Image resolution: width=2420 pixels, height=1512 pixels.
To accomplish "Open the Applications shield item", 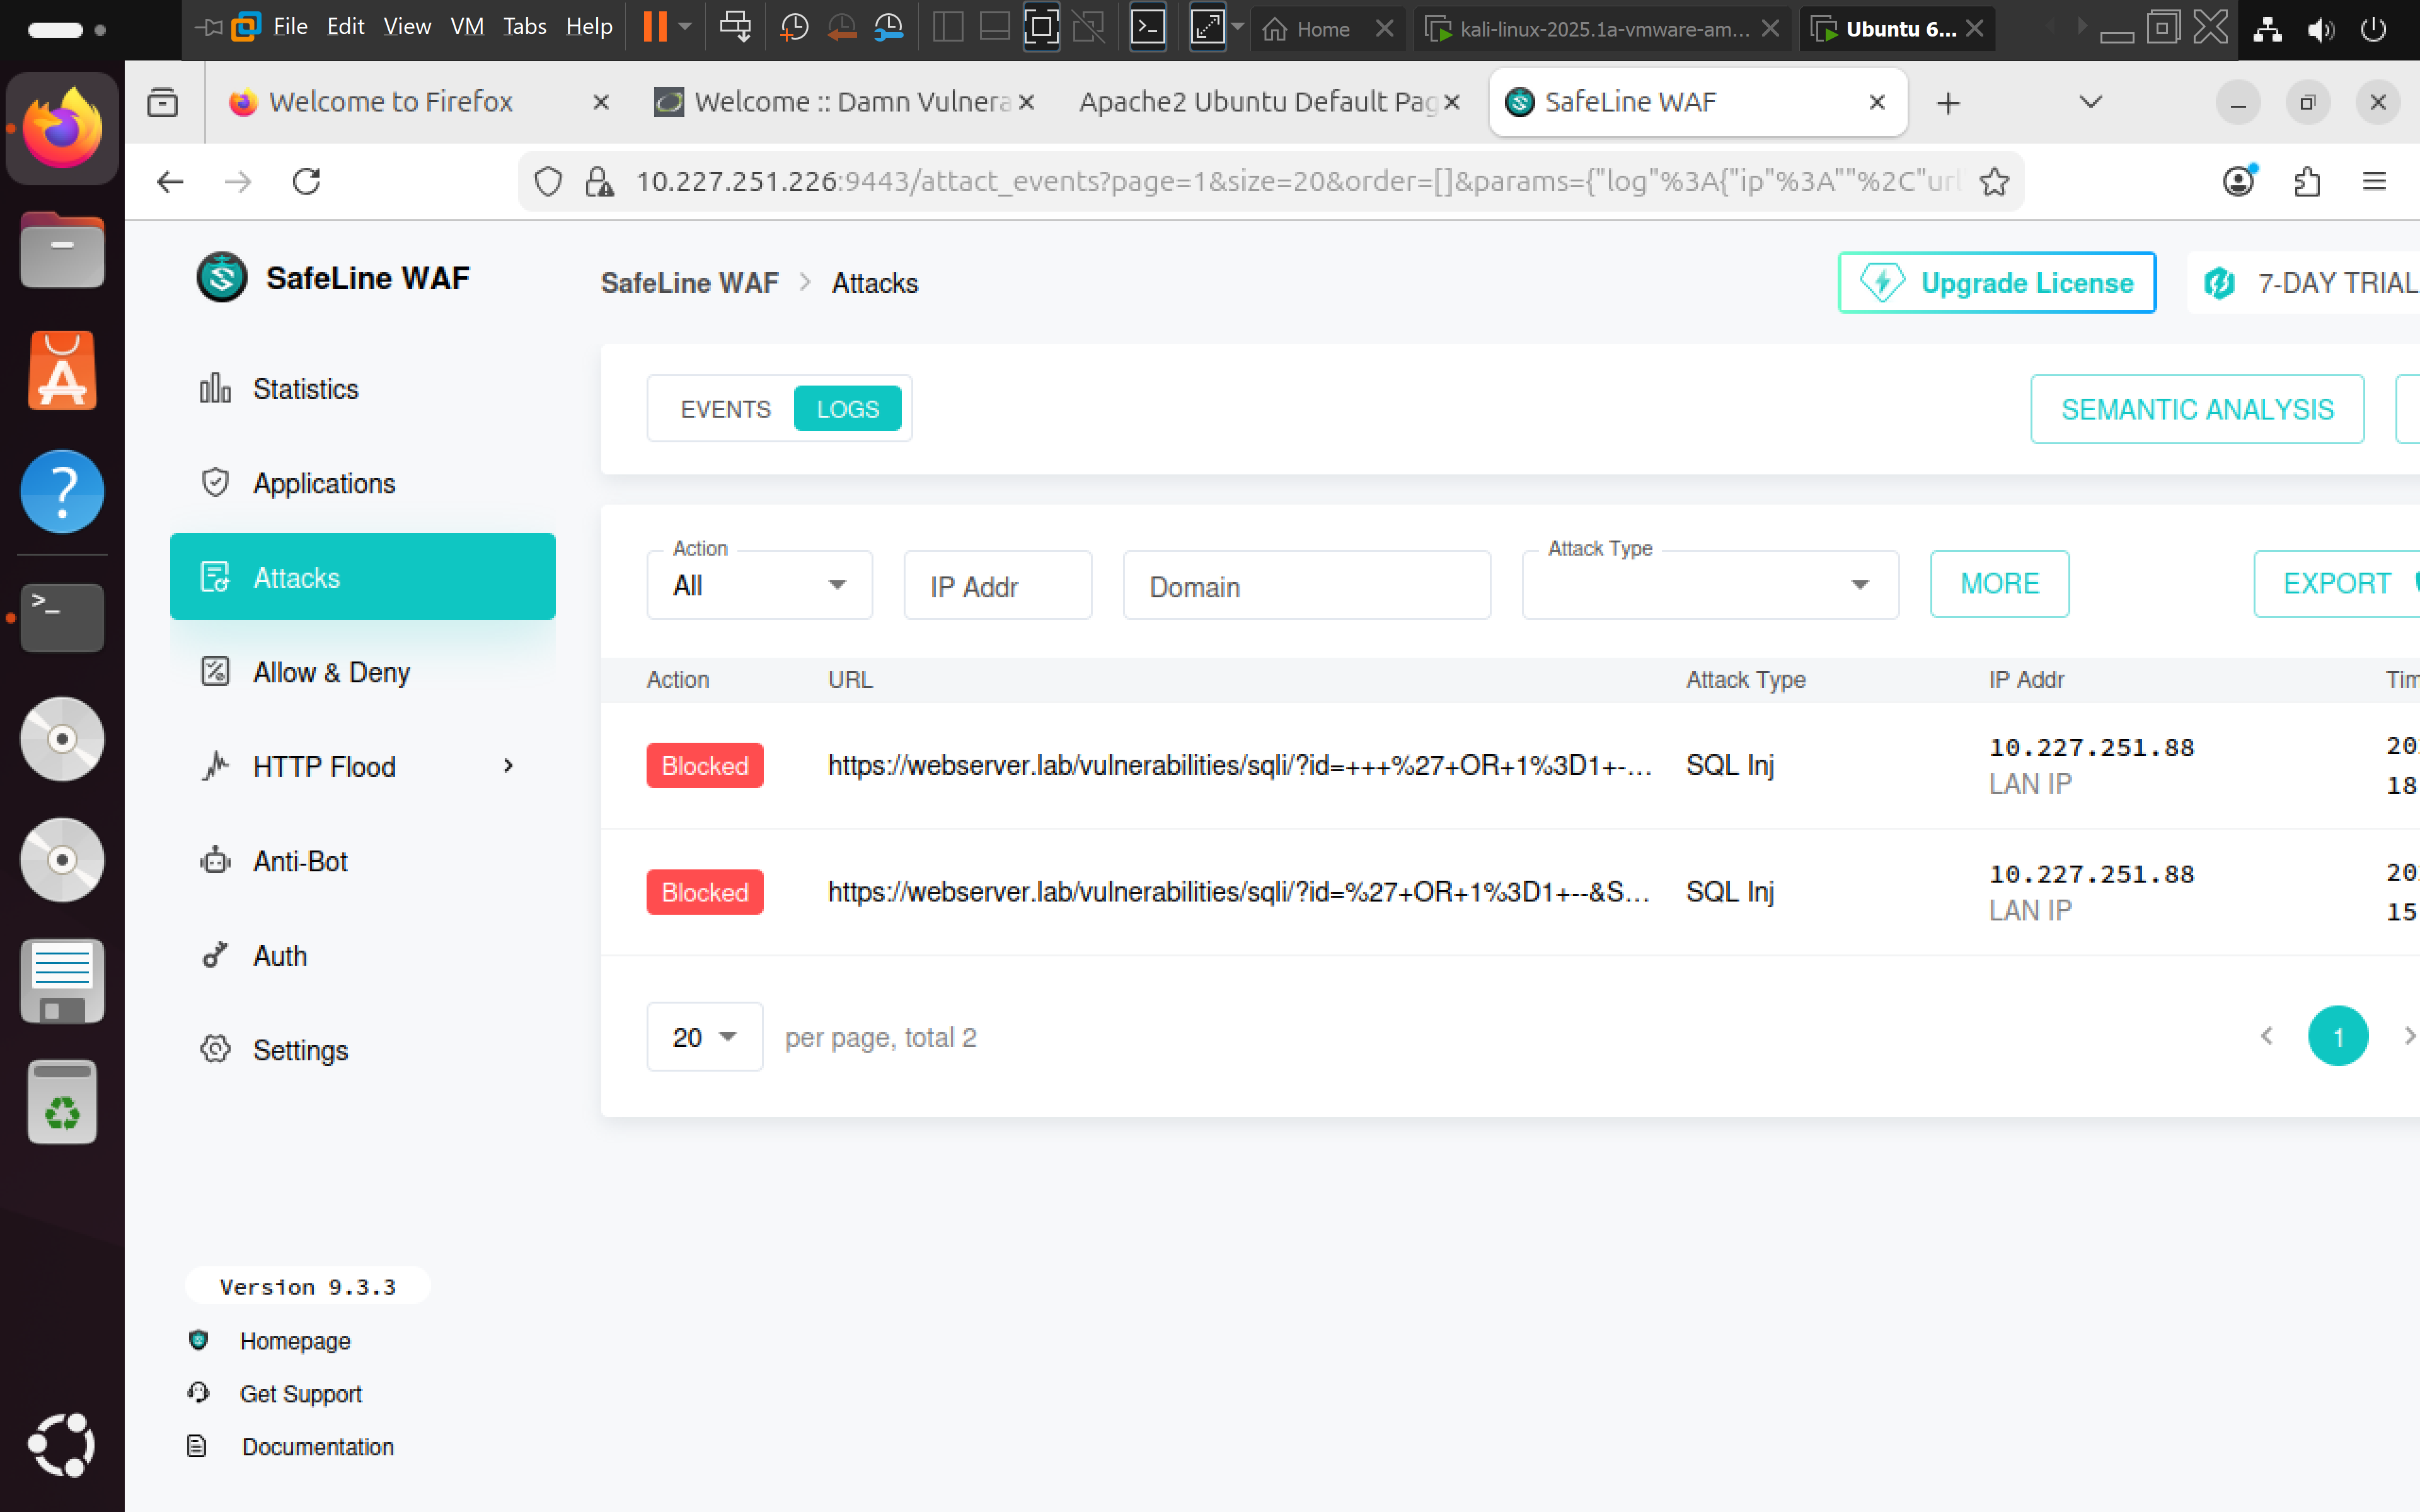I will 323,484.
